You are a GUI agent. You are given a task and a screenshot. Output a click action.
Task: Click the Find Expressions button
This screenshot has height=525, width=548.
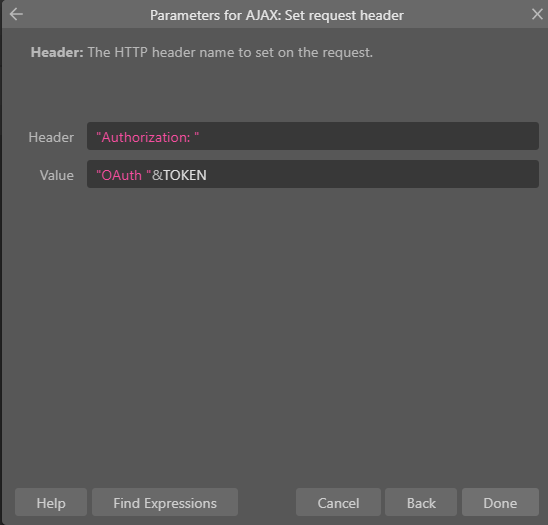click(165, 502)
